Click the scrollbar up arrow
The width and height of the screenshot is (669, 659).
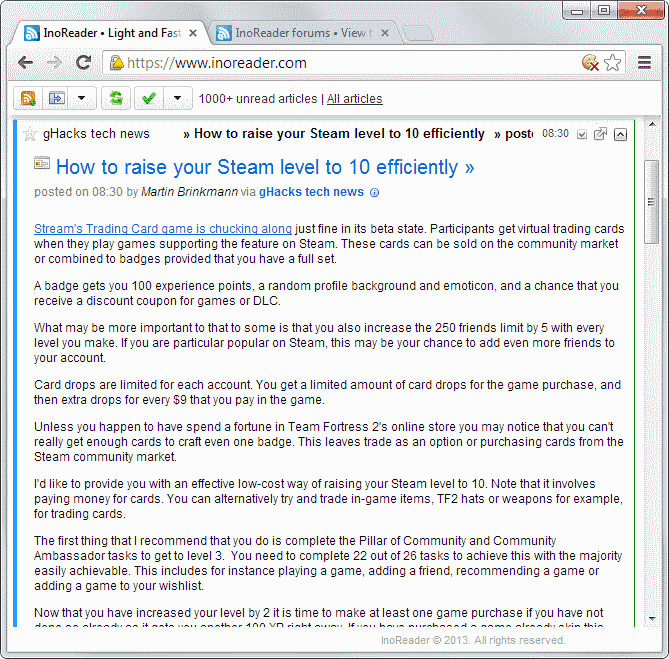[x=652, y=124]
